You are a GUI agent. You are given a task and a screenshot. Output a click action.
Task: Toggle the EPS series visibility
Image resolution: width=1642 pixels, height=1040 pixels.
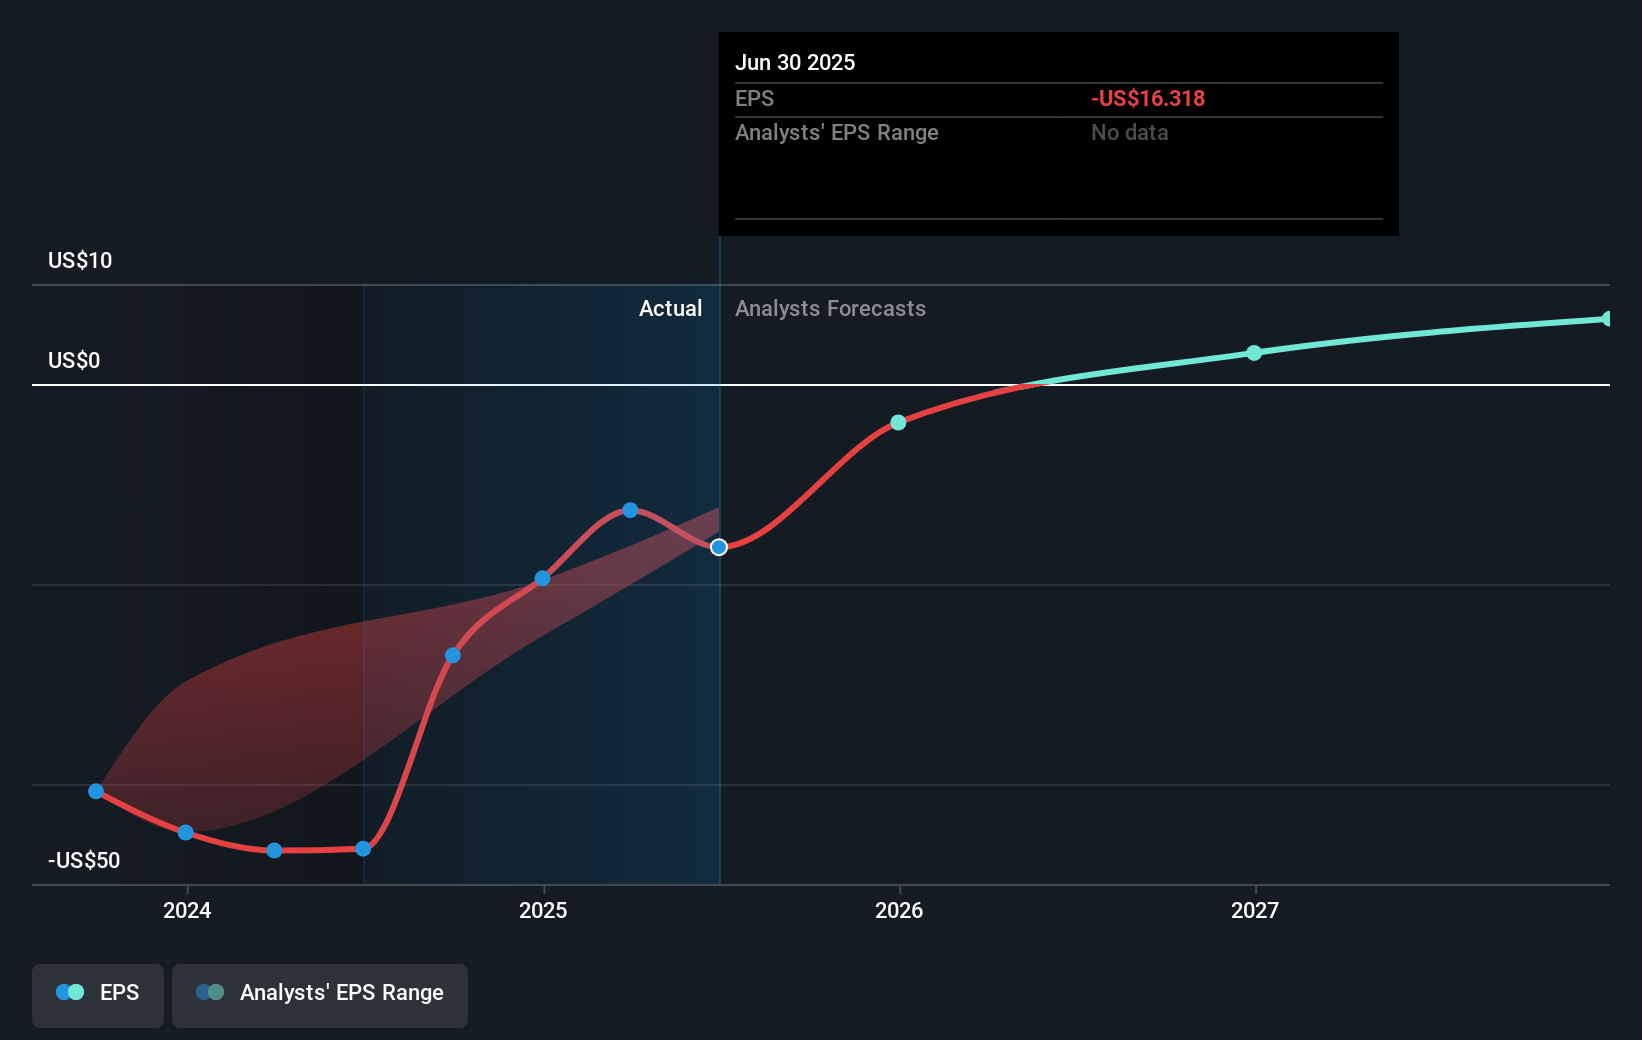[x=97, y=994]
